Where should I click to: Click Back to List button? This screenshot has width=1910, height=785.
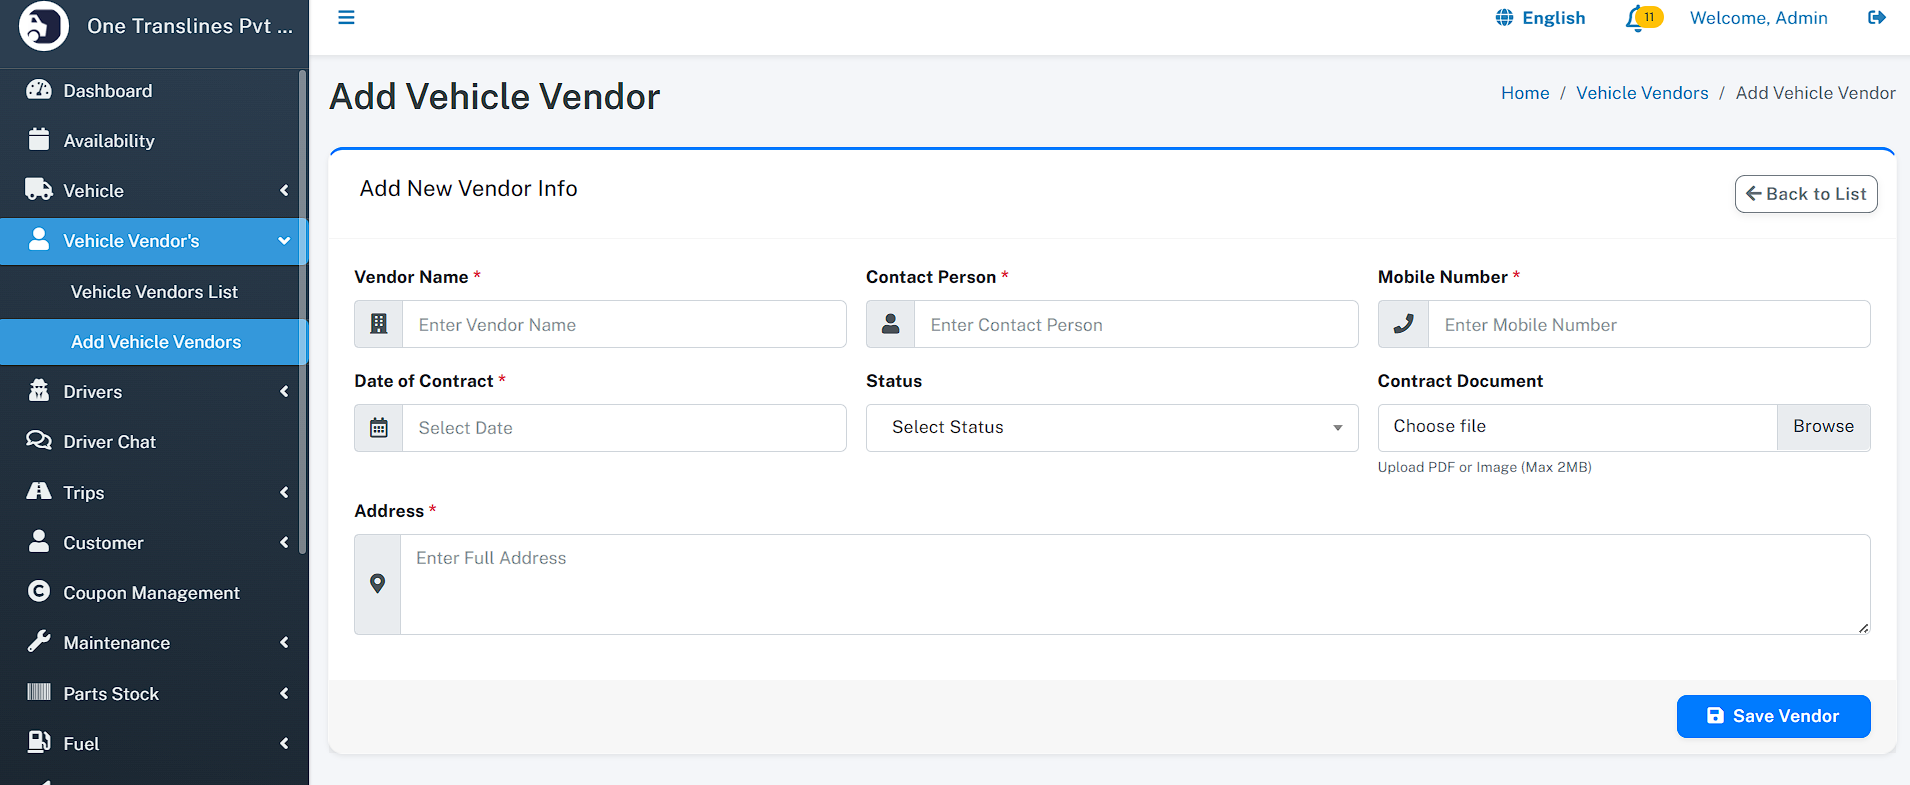click(x=1805, y=194)
